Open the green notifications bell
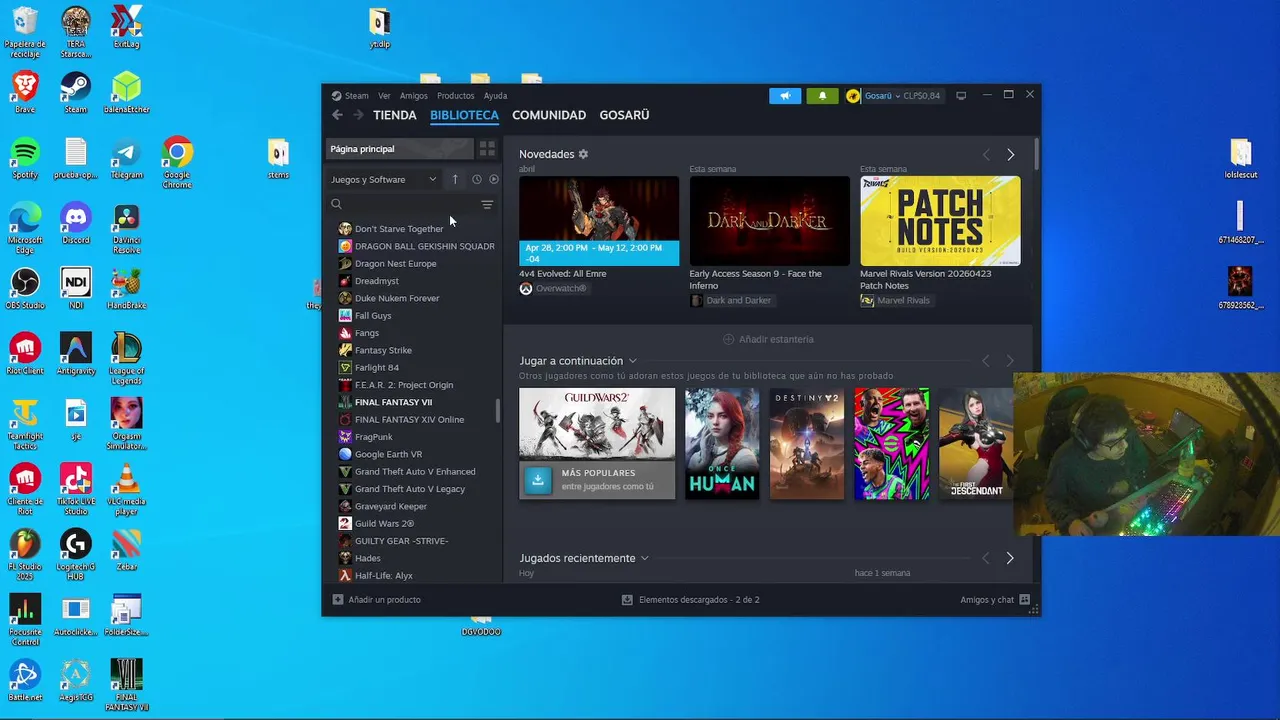Image resolution: width=1280 pixels, height=720 pixels. [822, 96]
